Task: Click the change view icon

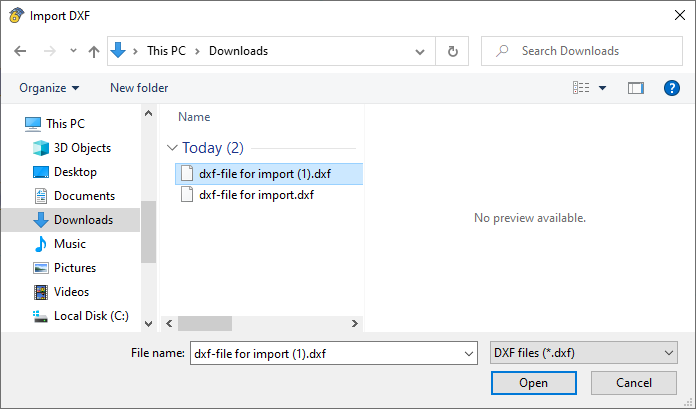Action: click(581, 88)
